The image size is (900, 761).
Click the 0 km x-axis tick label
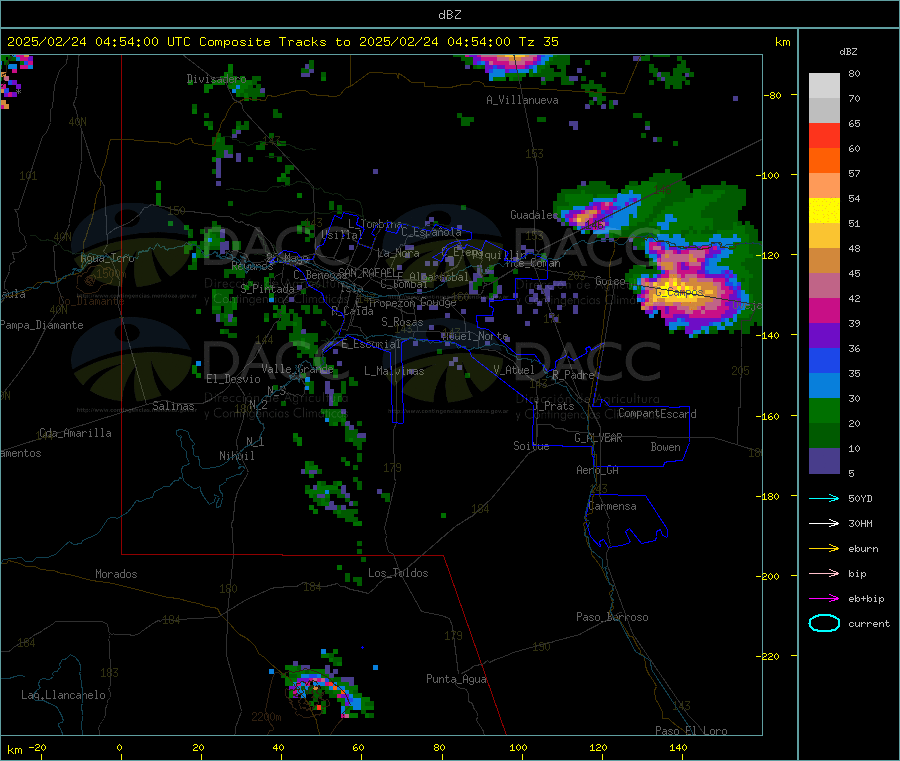point(119,747)
